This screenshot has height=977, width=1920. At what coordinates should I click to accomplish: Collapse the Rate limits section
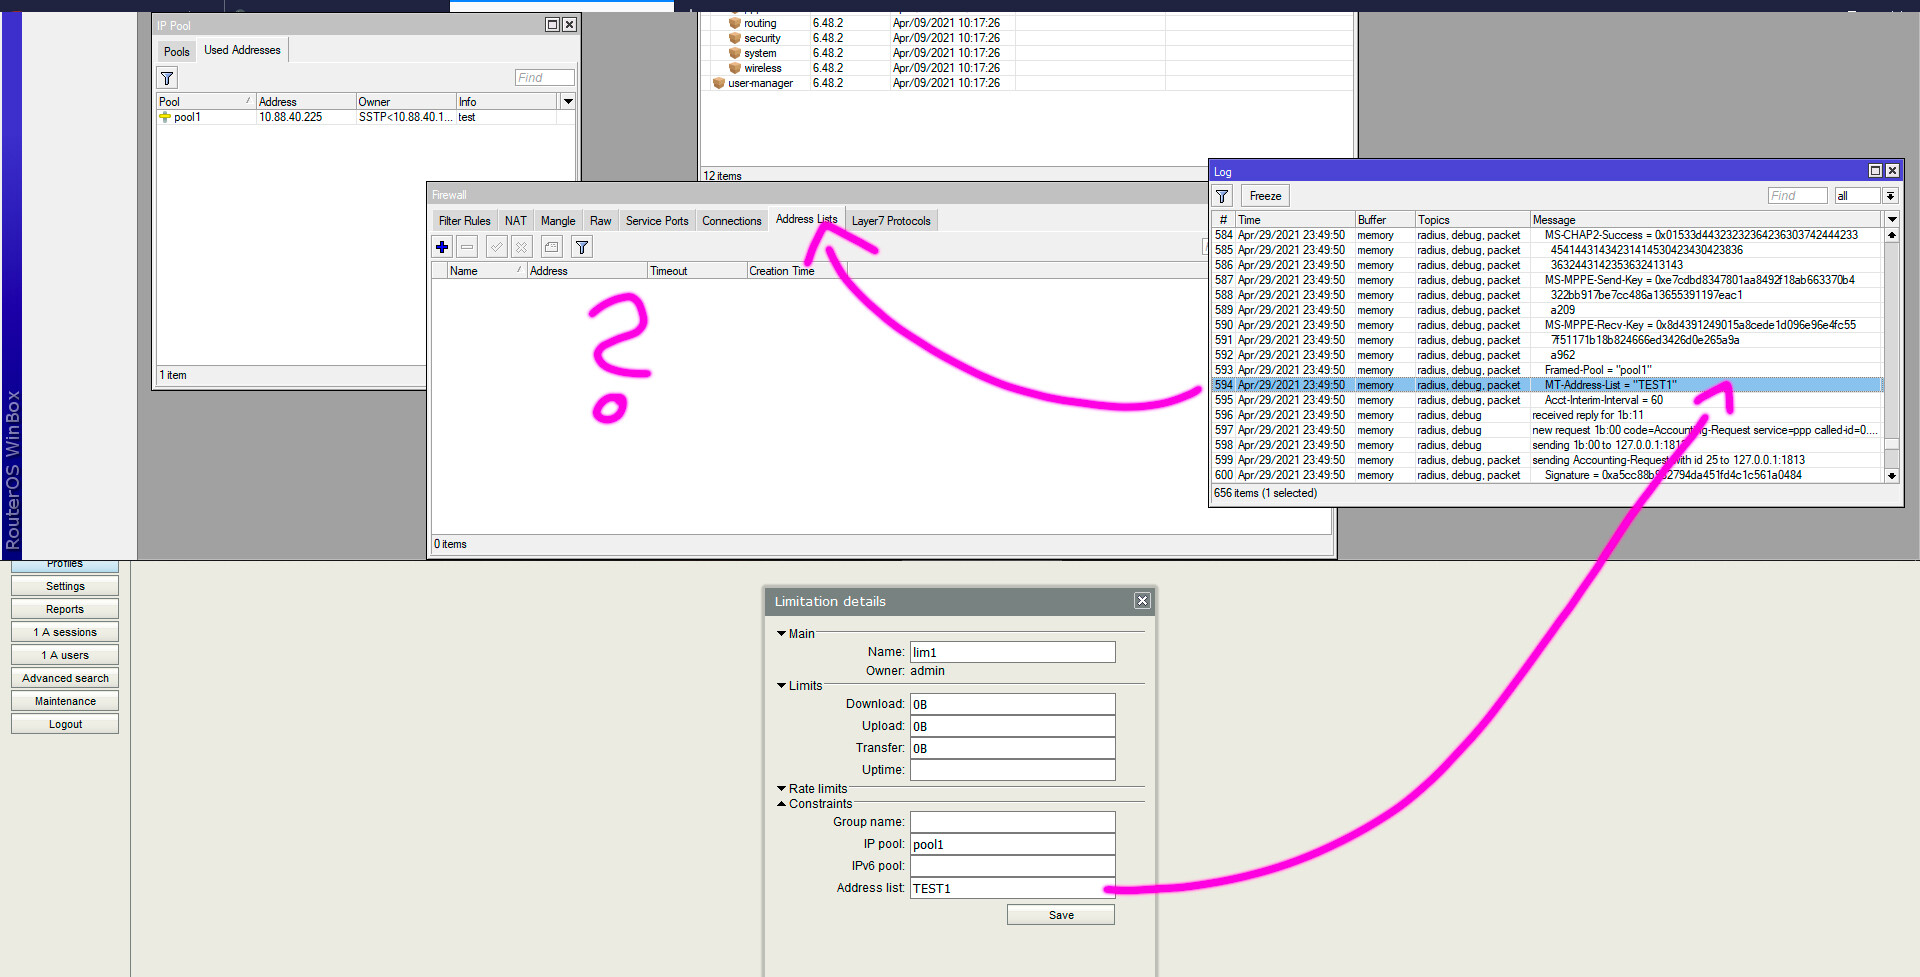click(782, 789)
